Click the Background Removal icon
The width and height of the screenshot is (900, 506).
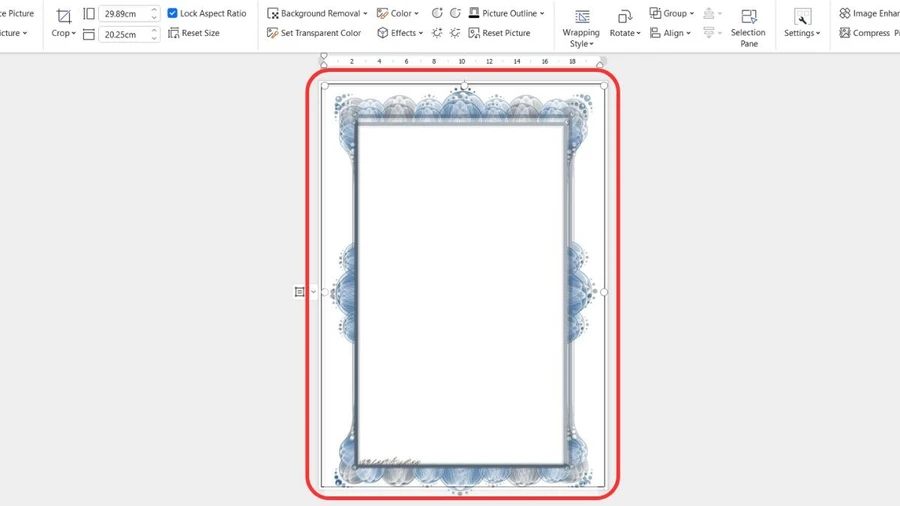point(273,13)
